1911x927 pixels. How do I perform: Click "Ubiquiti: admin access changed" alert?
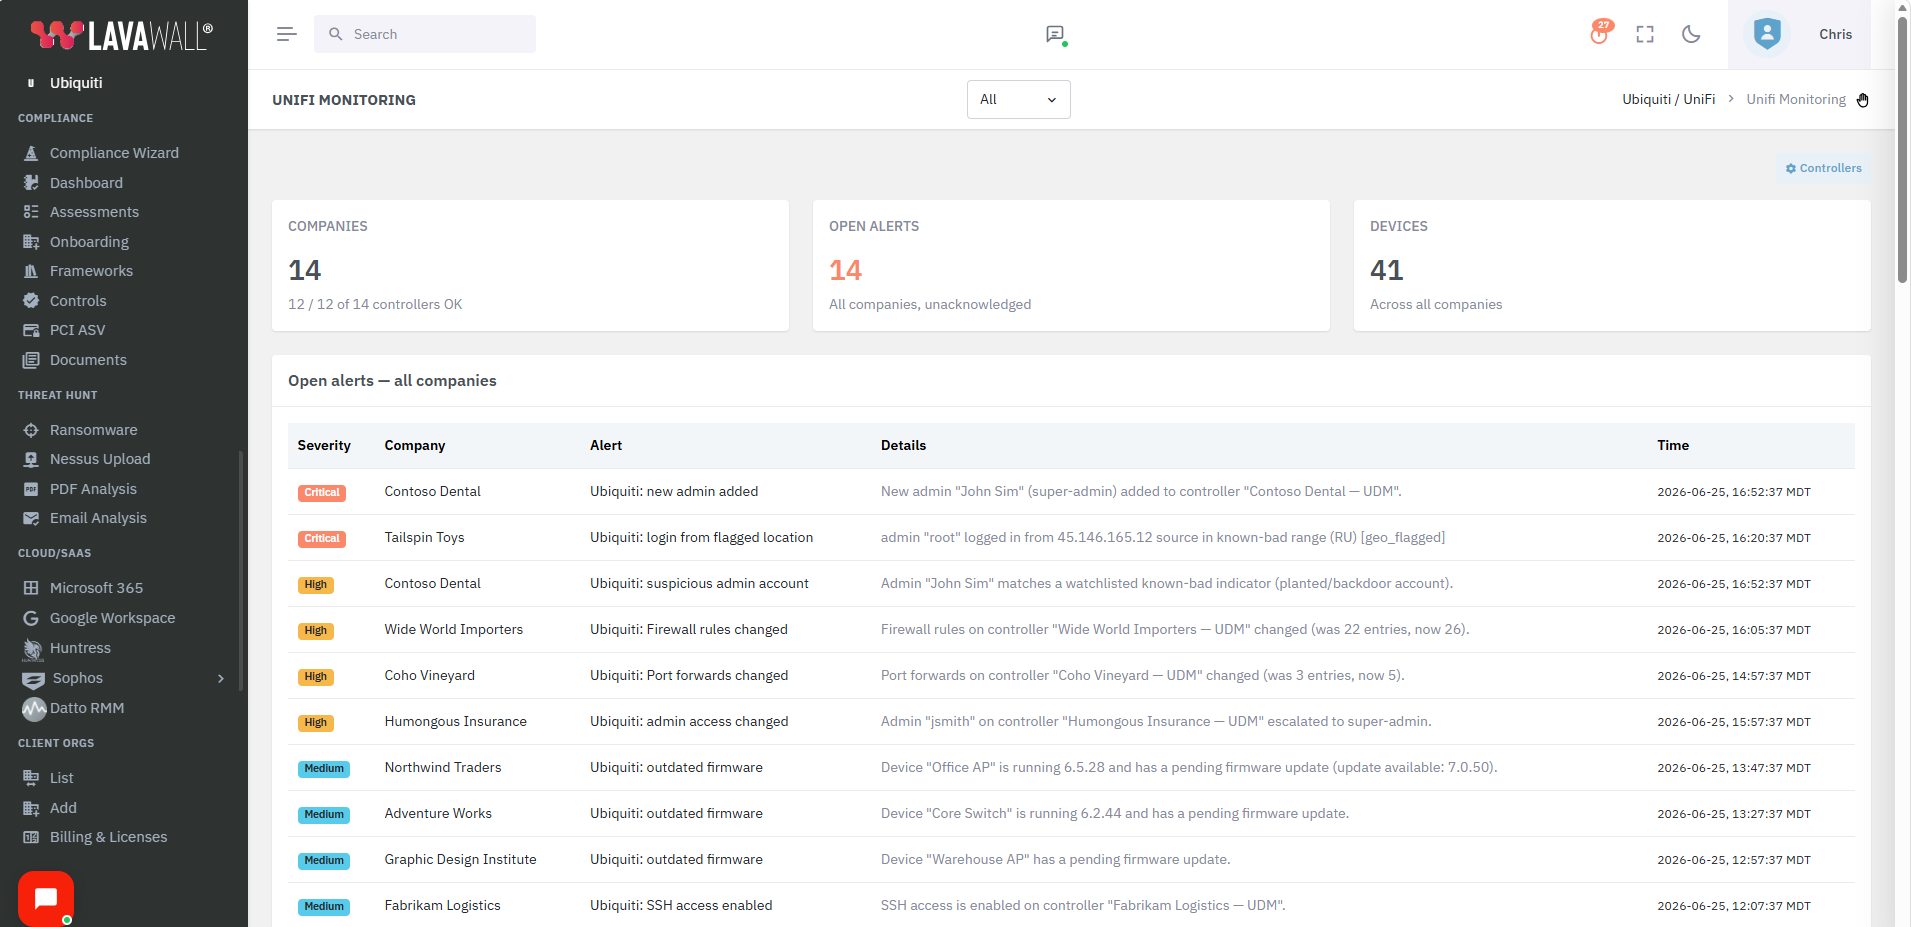click(689, 722)
